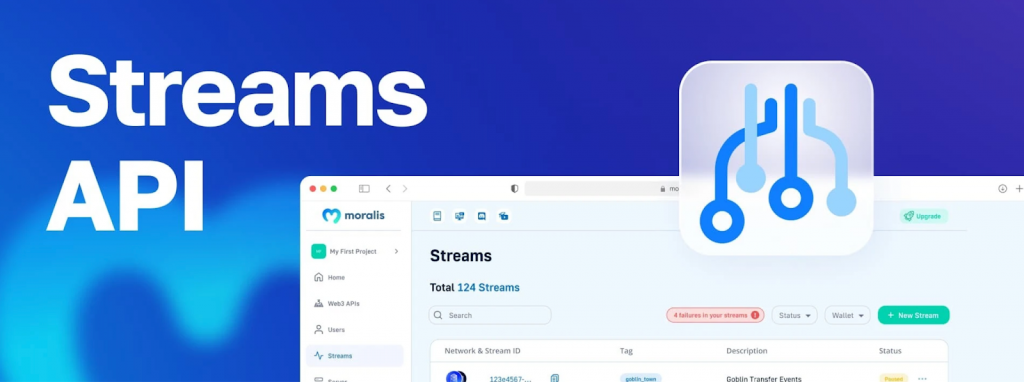Open a new browser tab with the plus icon

tap(1019, 189)
